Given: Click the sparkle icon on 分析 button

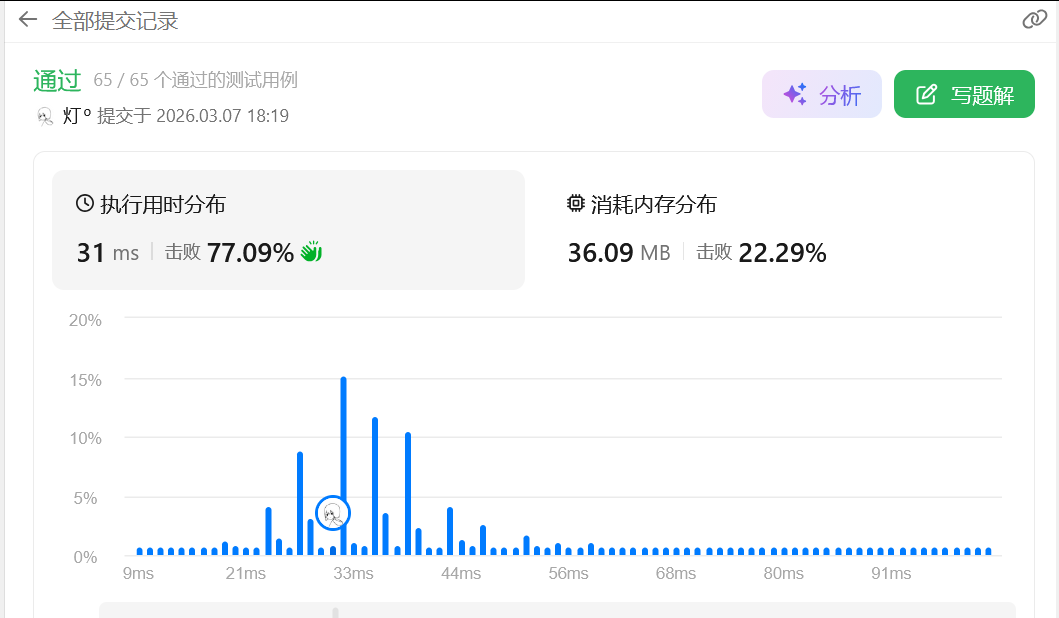Looking at the screenshot, I should click(795, 95).
